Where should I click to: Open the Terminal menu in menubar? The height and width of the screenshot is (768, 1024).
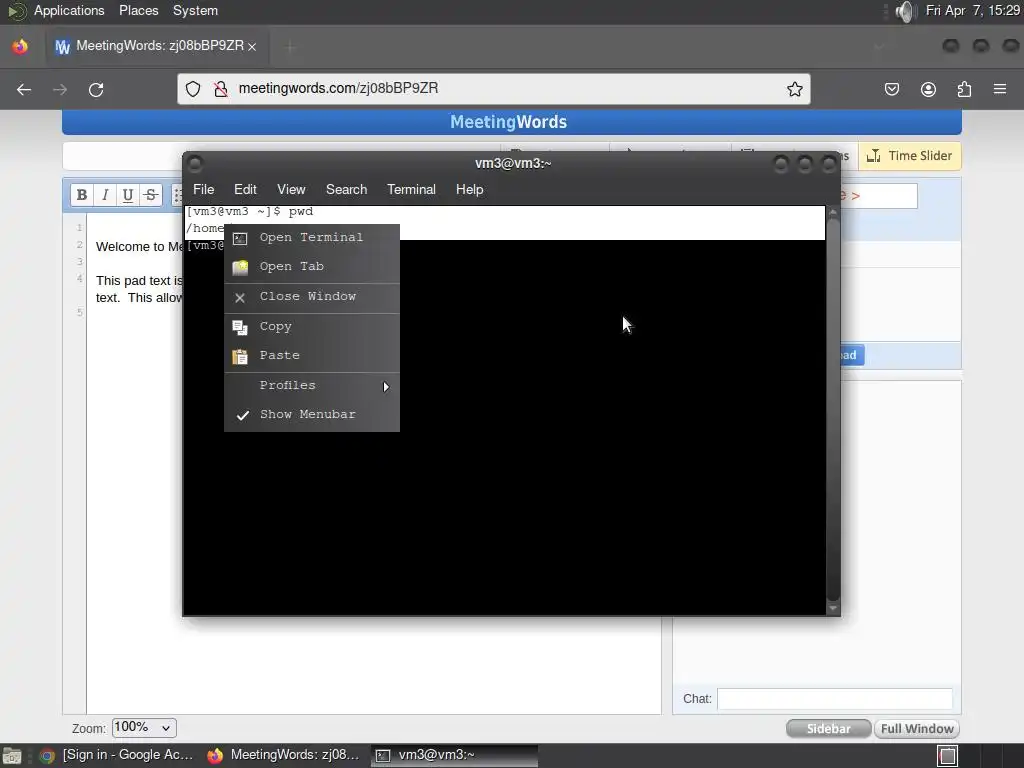pyautogui.click(x=411, y=189)
